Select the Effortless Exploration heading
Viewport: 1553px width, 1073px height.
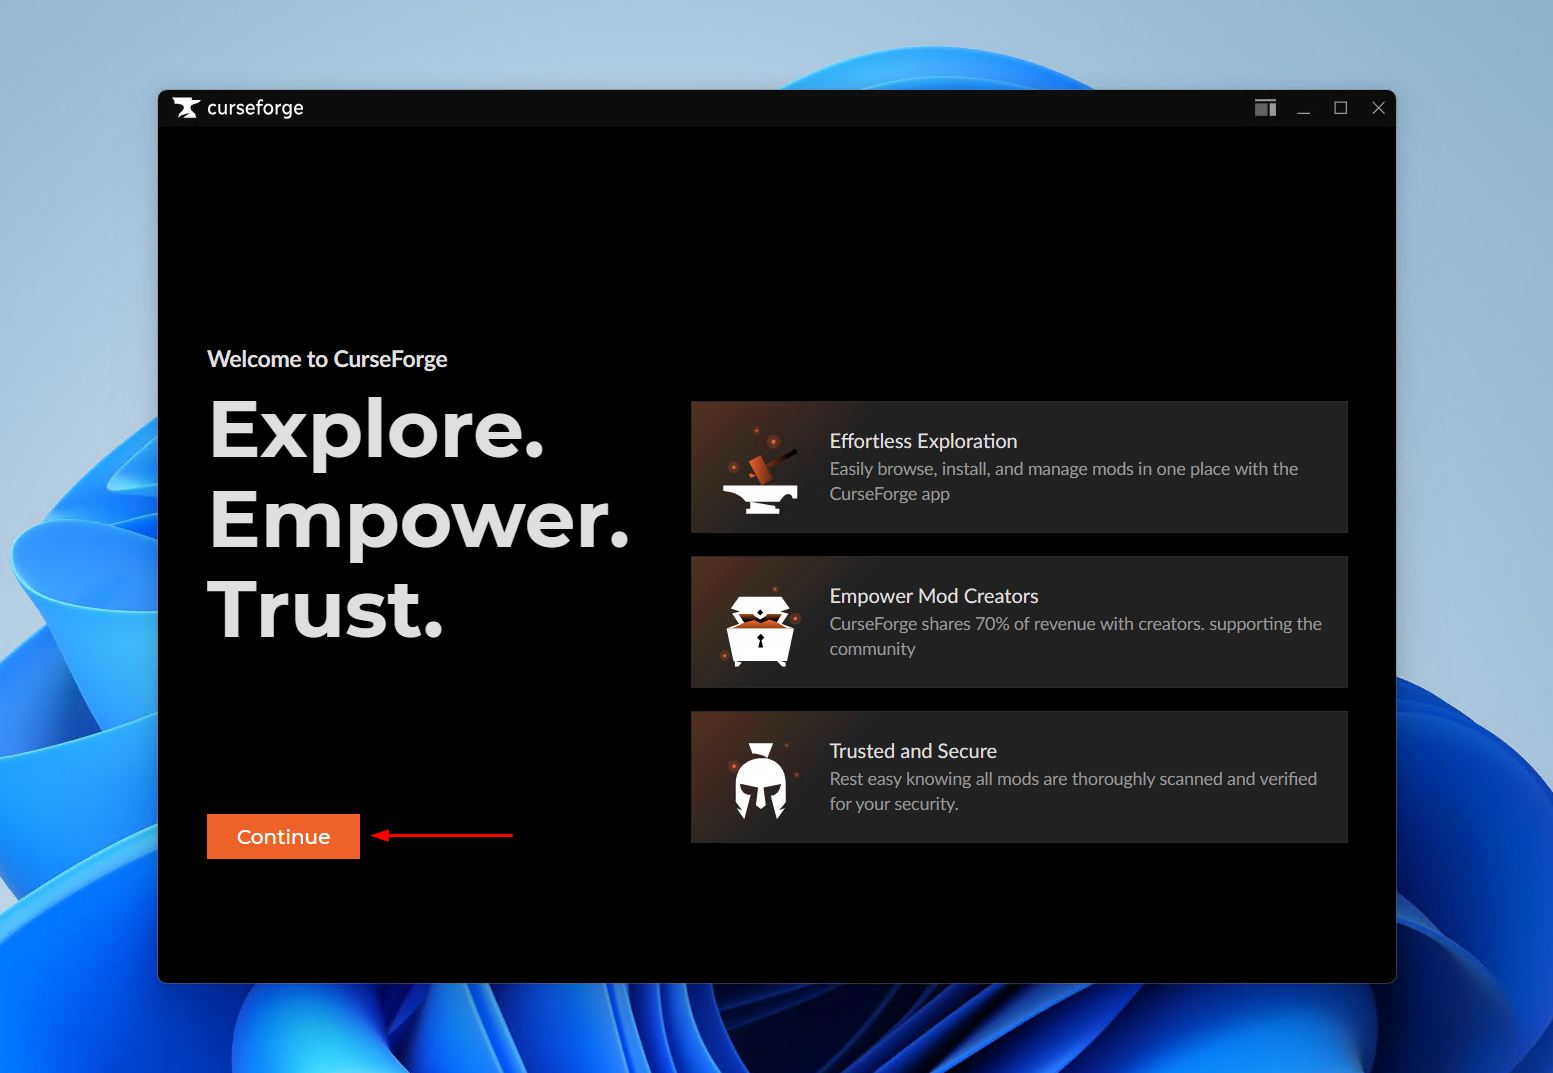923,441
